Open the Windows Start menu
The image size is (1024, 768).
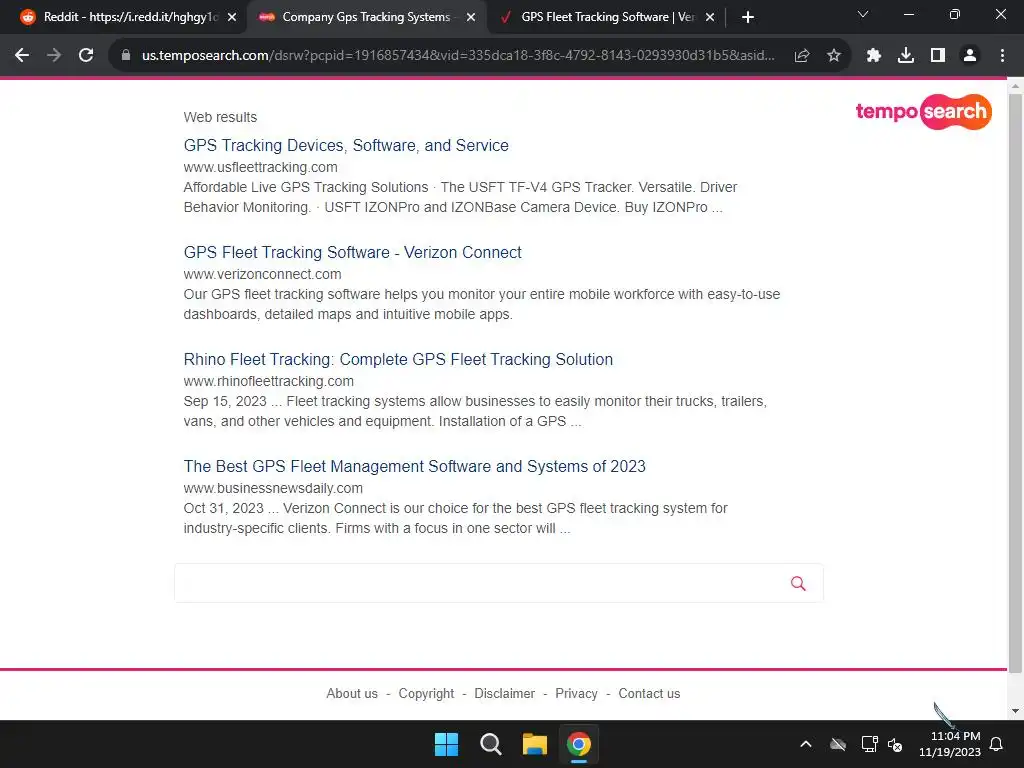pyautogui.click(x=447, y=744)
